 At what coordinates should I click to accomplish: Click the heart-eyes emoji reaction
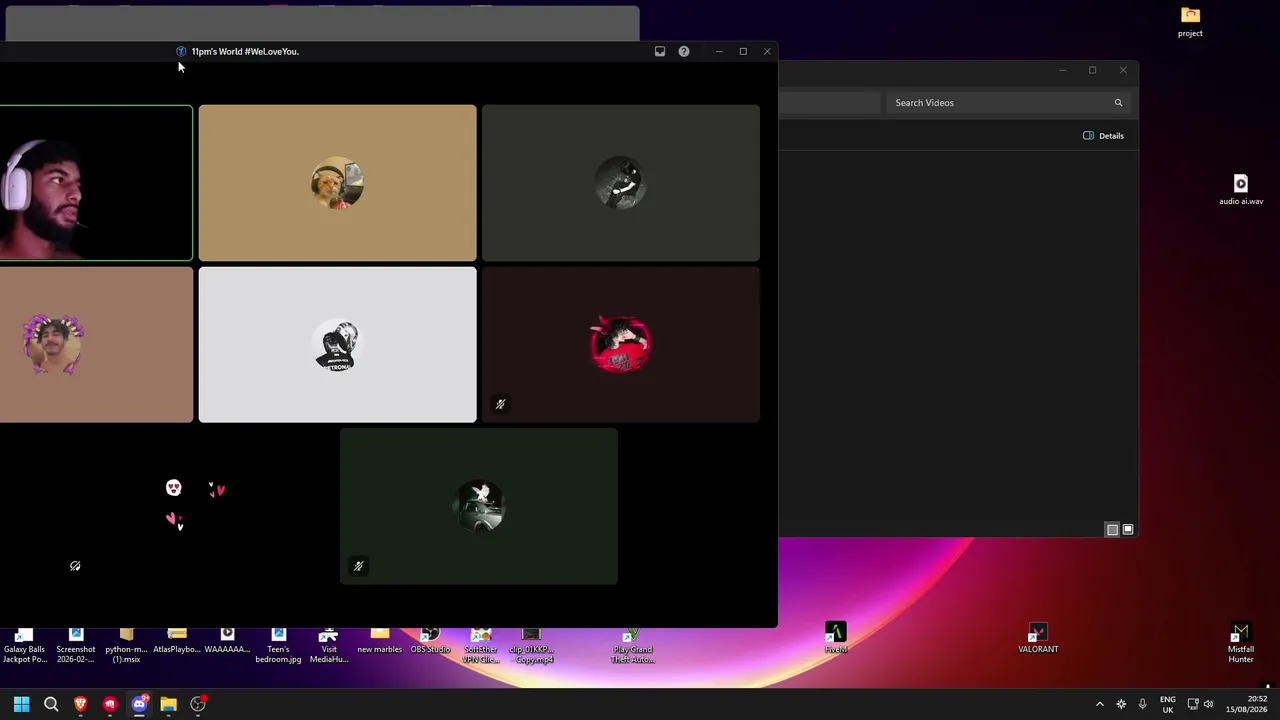(174, 487)
